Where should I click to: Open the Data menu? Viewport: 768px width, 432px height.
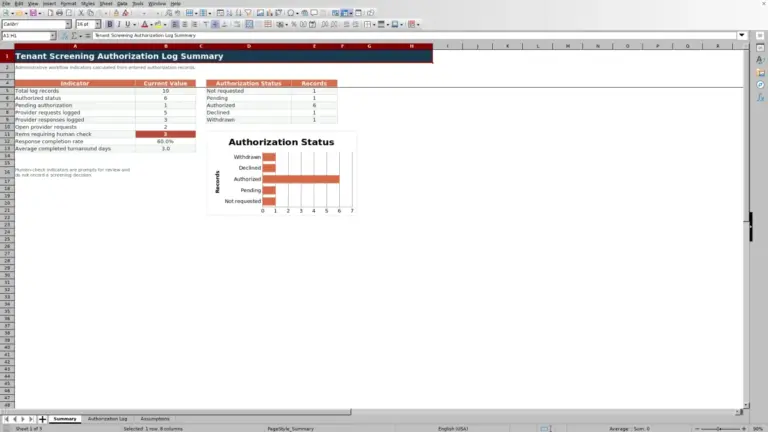click(122, 3)
